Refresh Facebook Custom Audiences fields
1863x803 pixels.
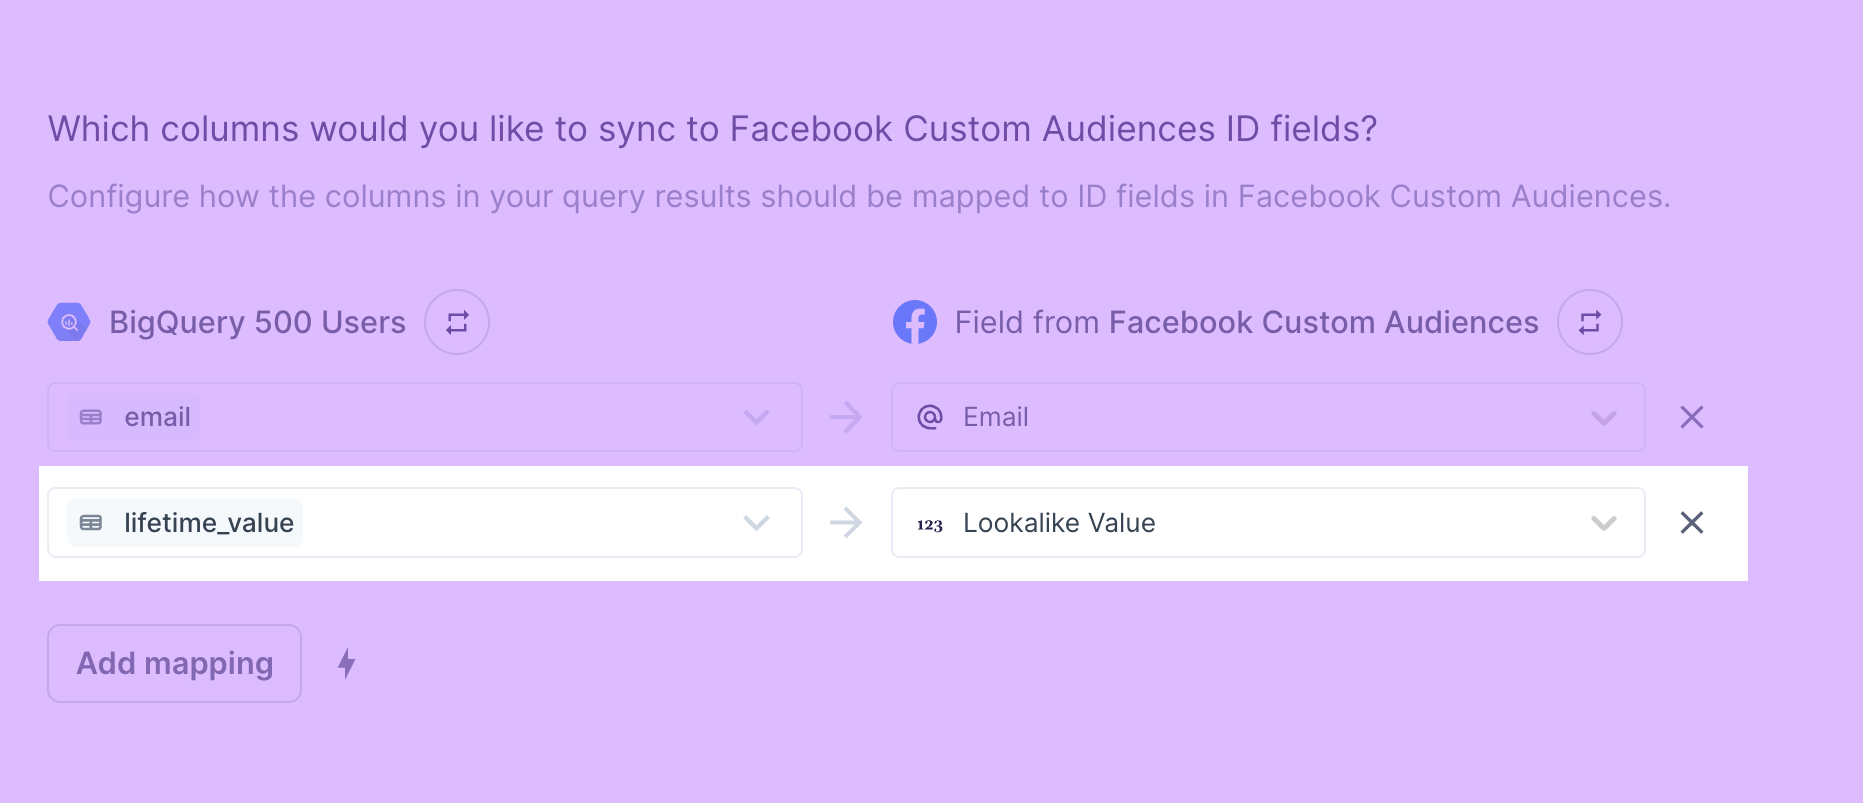[1590, 322]
